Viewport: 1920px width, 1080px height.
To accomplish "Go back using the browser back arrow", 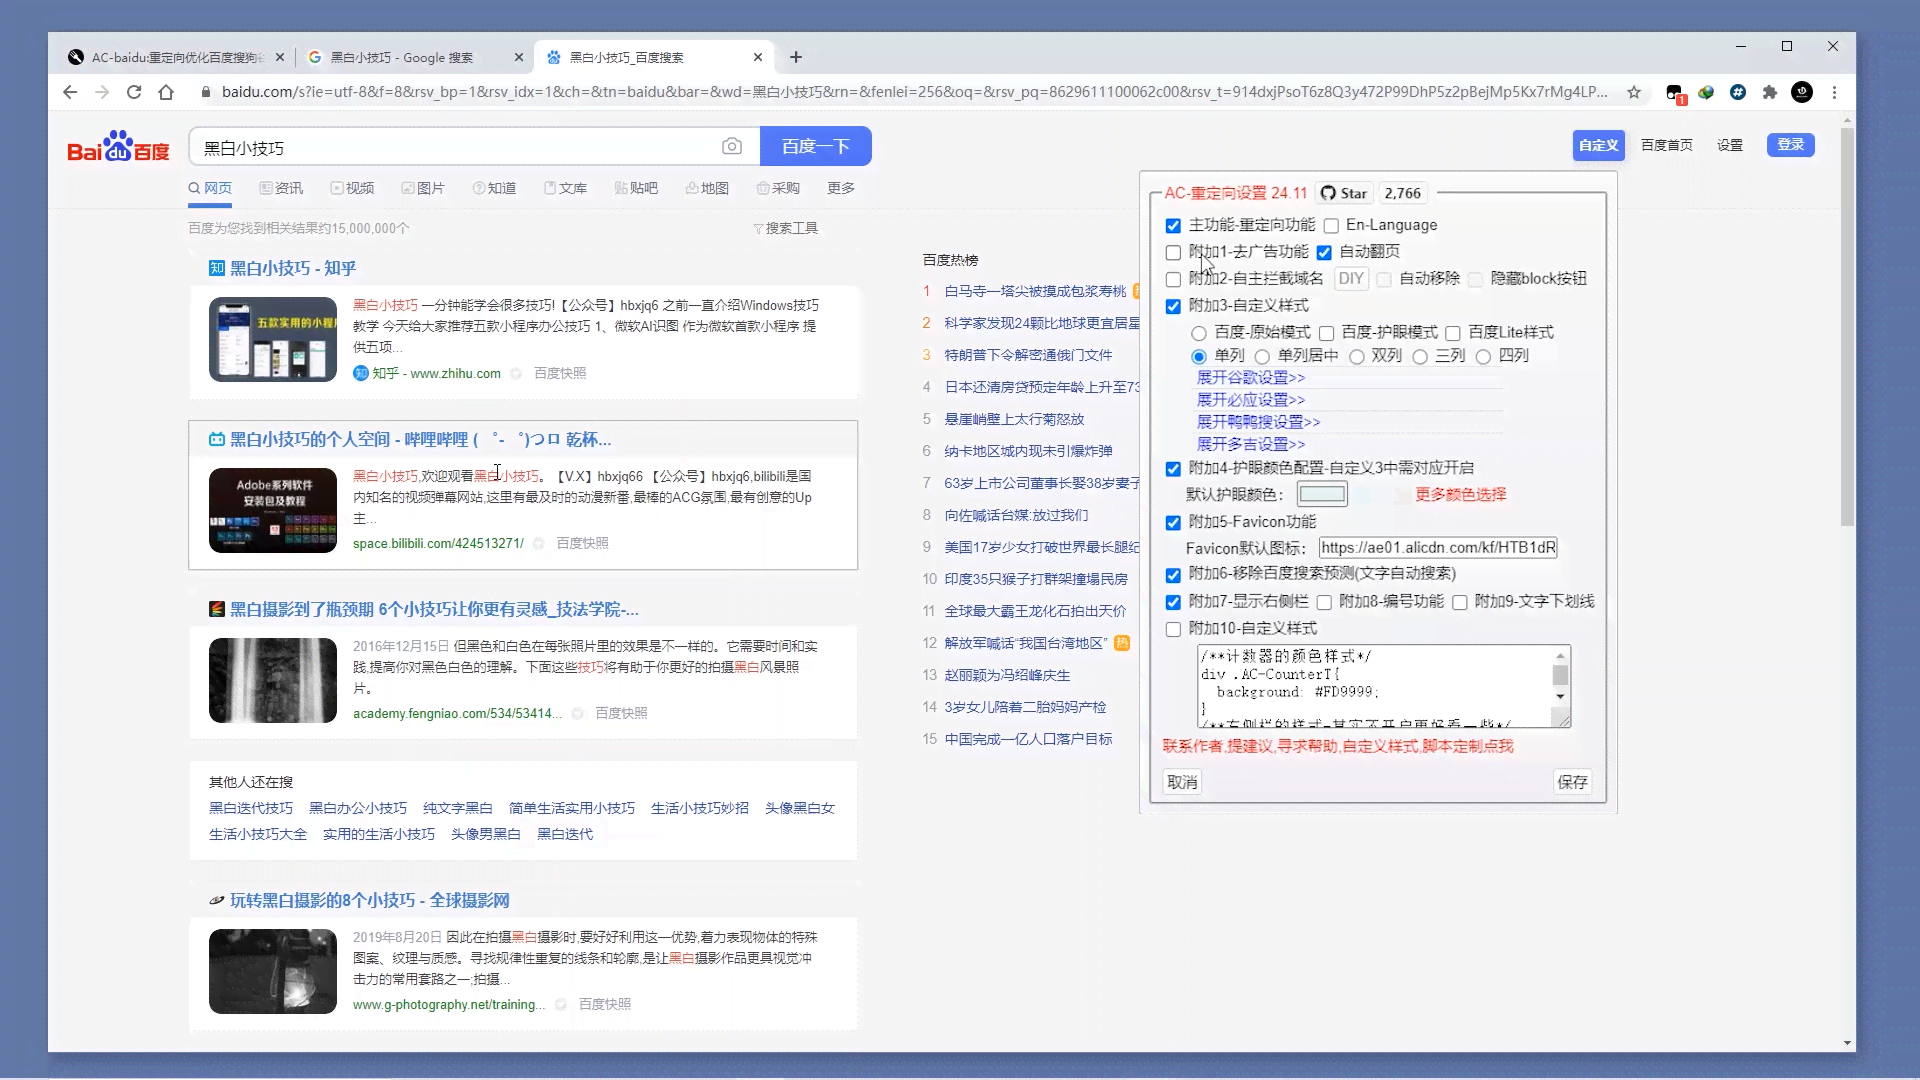I will (x=69, y=92).
